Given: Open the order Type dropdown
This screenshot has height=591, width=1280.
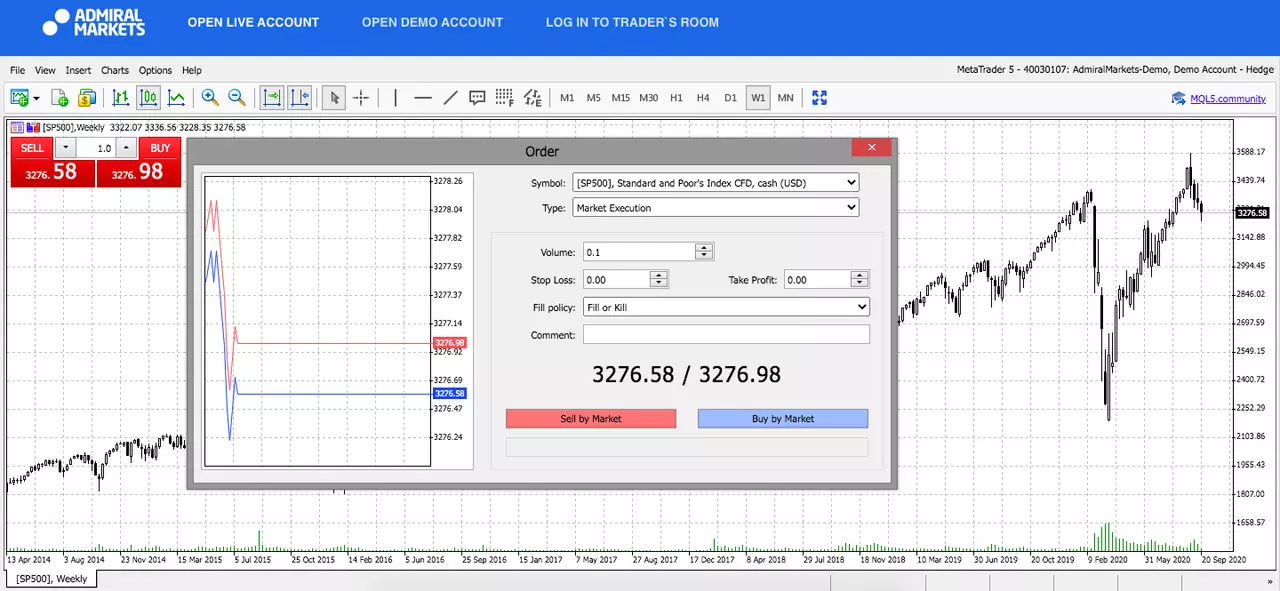Looking at the screenshot, I should (x=715, y=208).
